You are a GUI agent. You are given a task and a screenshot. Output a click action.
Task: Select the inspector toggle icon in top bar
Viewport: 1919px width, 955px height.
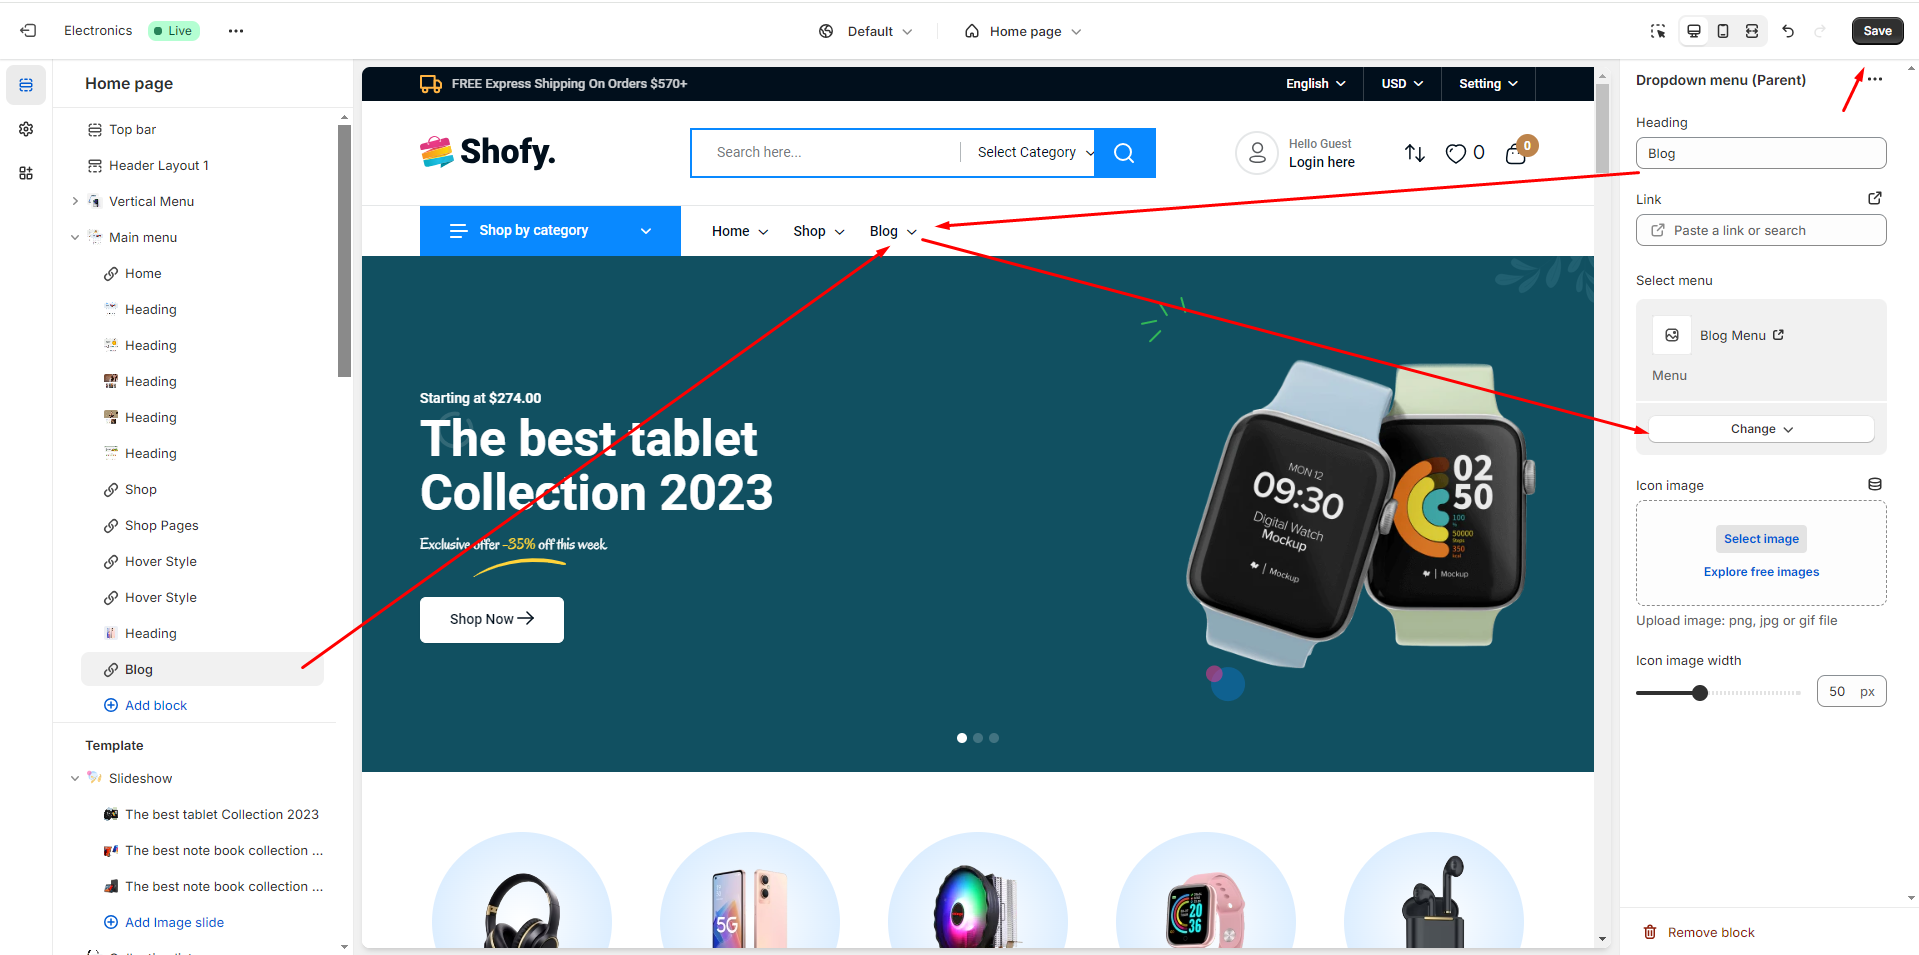coord(1658,31)
